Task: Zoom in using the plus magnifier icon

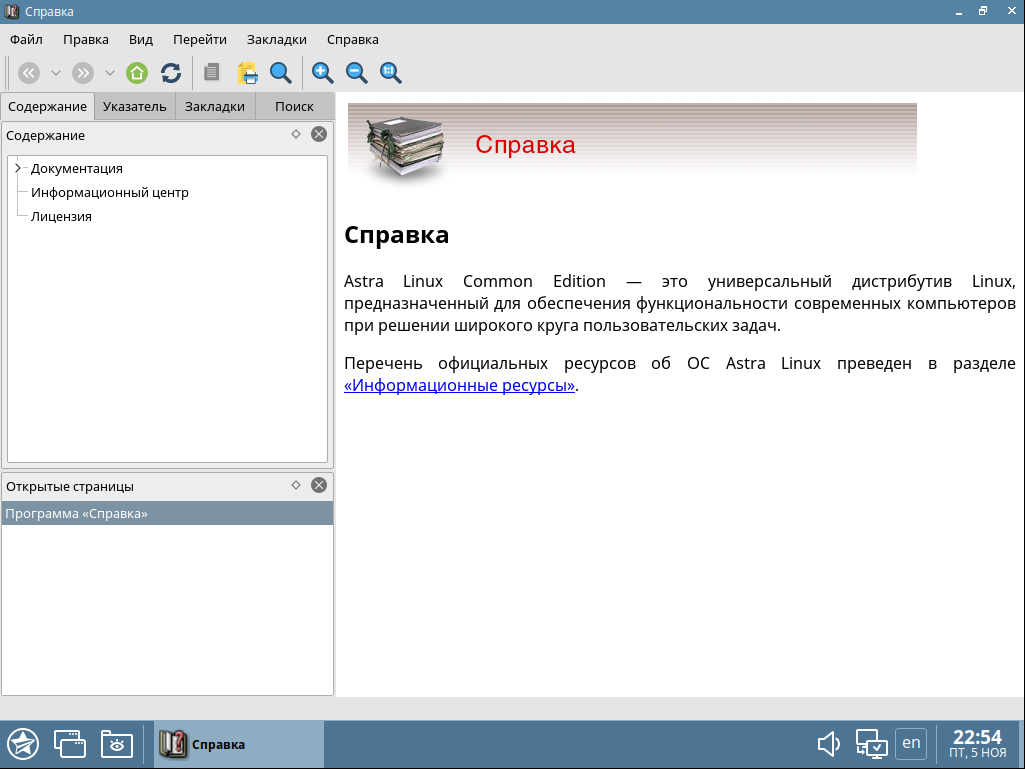Action: coord(322,73)
